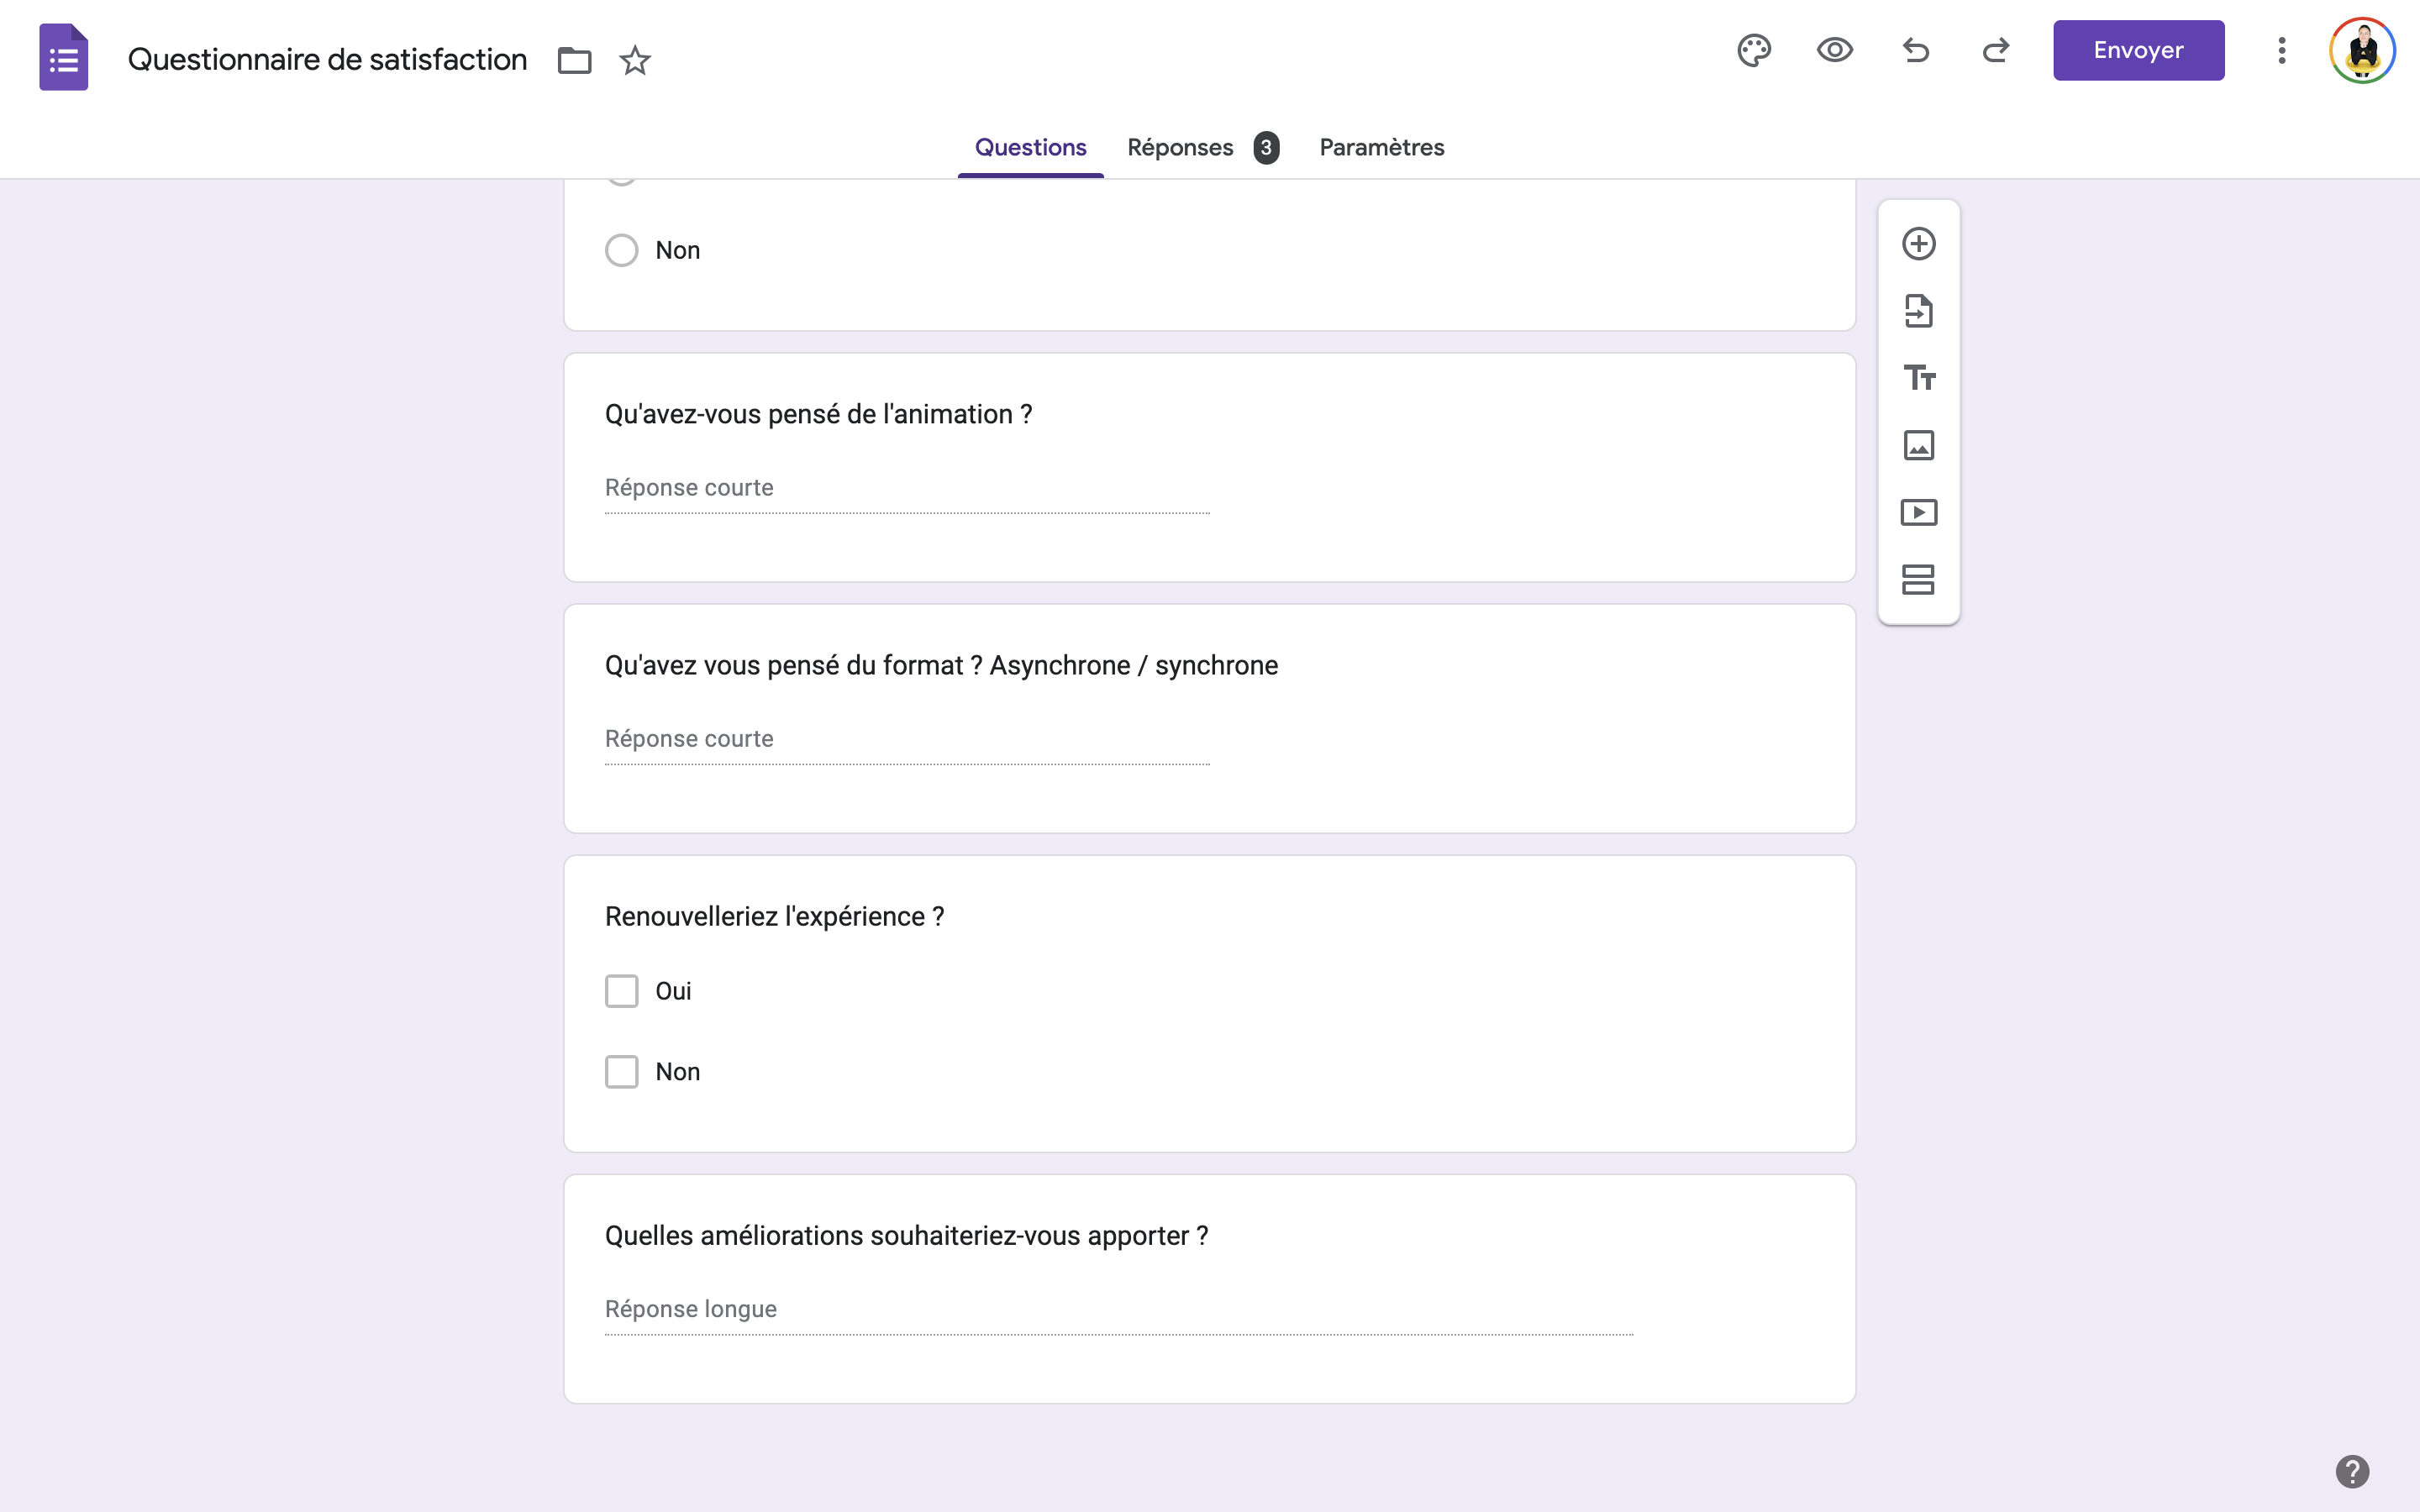The width and height of the screenshot is (2420, 1512).
Task: Click the import questions icon
Action: pos(1918,311)
